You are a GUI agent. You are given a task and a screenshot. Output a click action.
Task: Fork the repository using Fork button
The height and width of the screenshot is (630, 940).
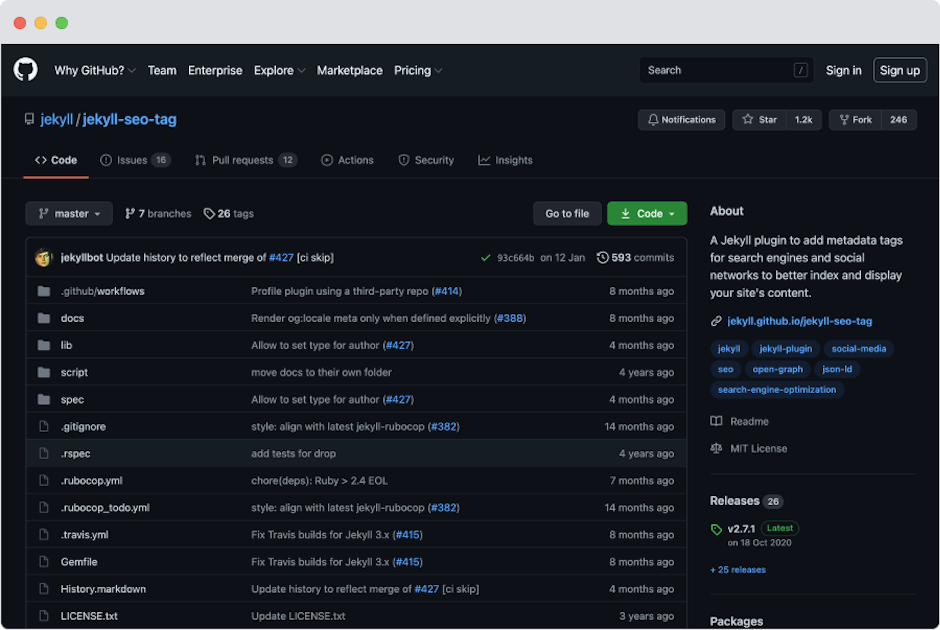(856, 120)
